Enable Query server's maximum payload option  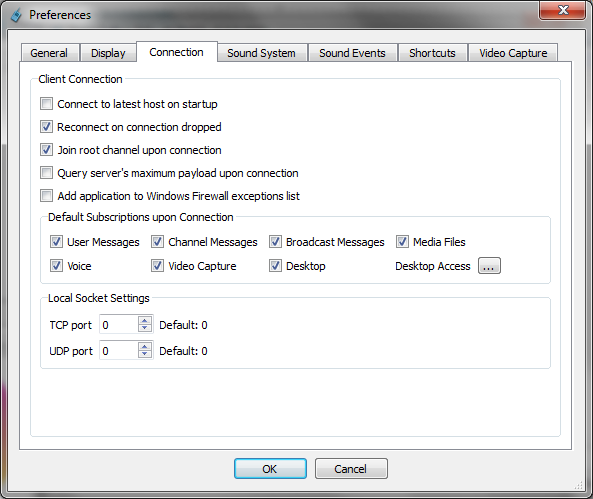(x=47, y=173)
